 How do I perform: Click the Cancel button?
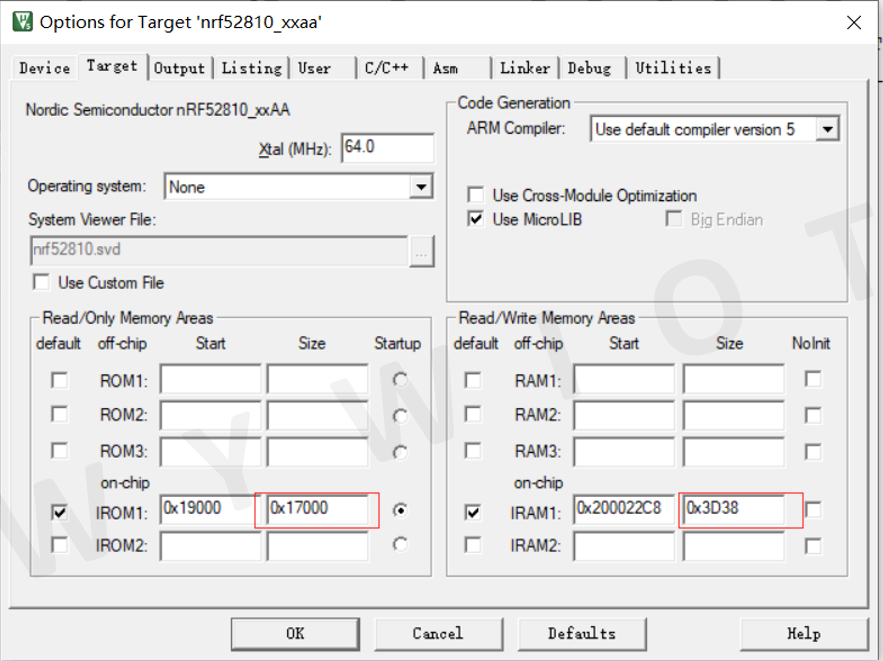tap(438, 633)
